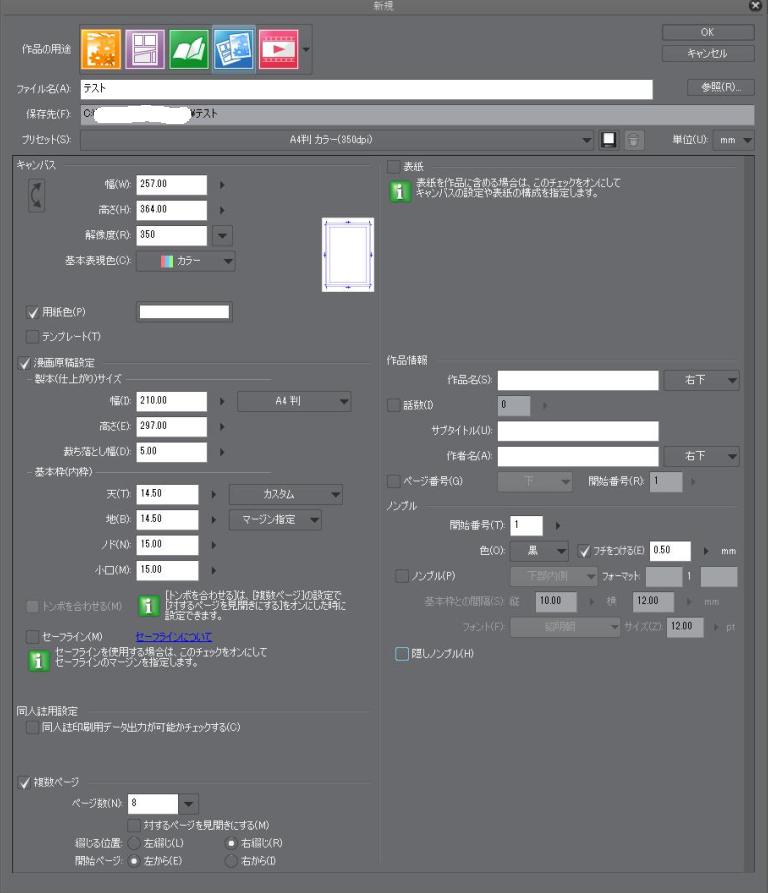The image size is (768, 893).
Task: Enable the 隠しノンブル(H) checkbox
Action: 401,654
